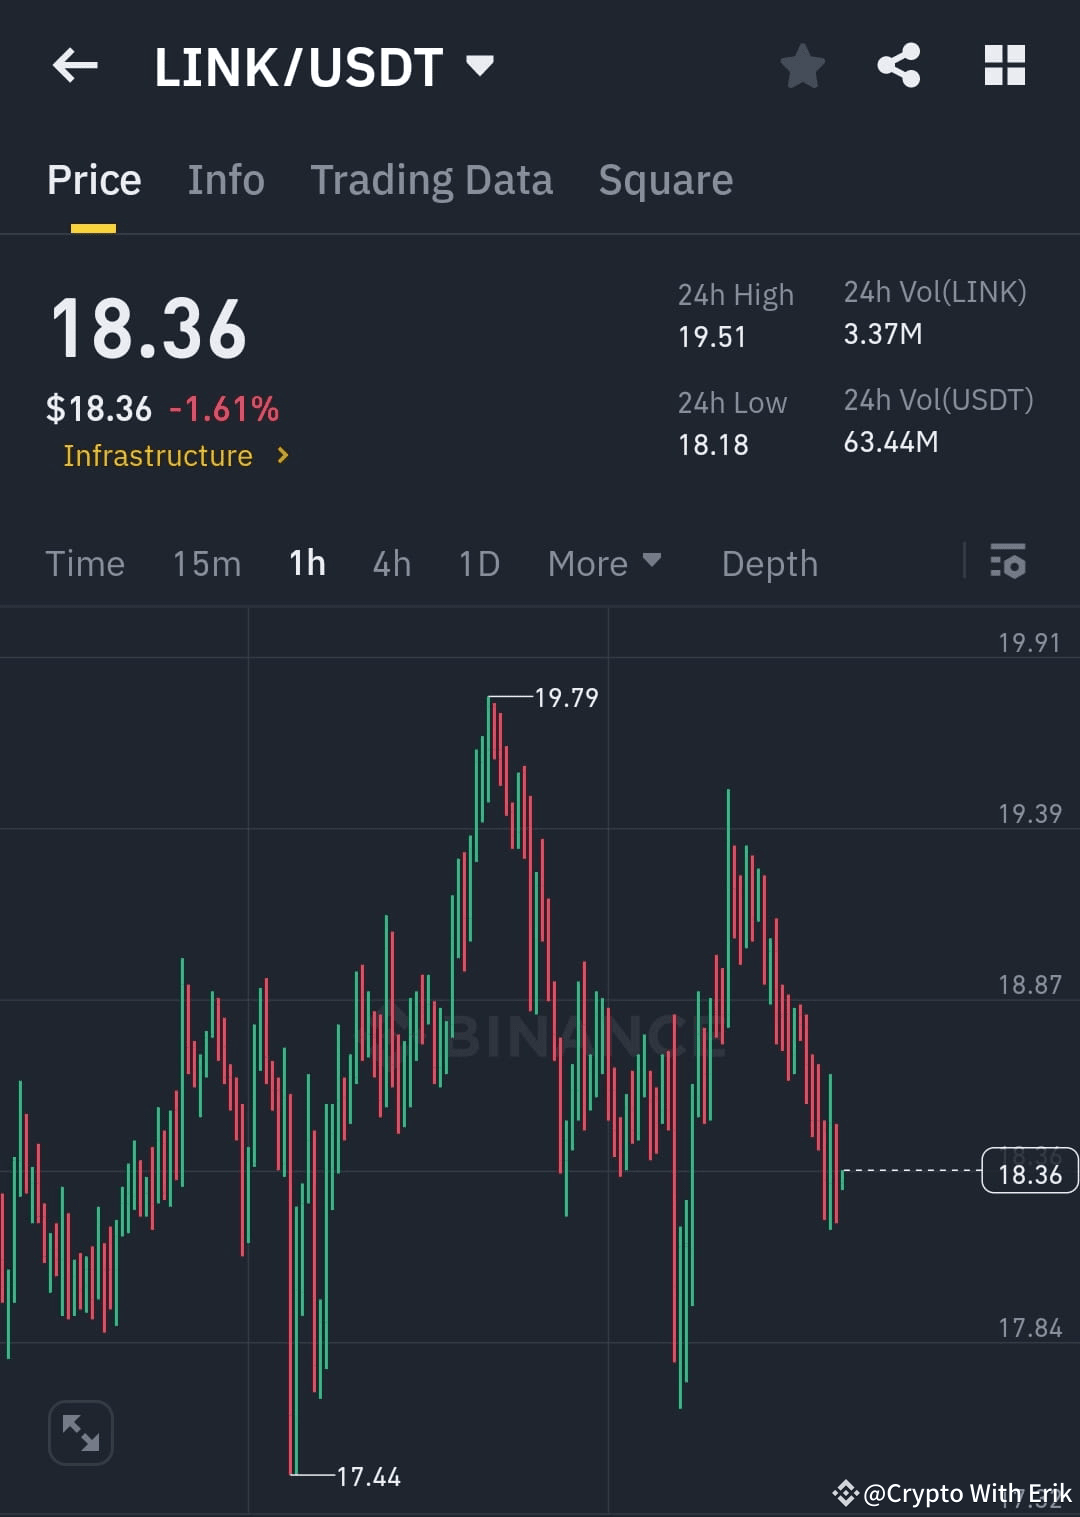Share the chart via the share icon
Screen dimensions: 1080x1517
[899, 65]
